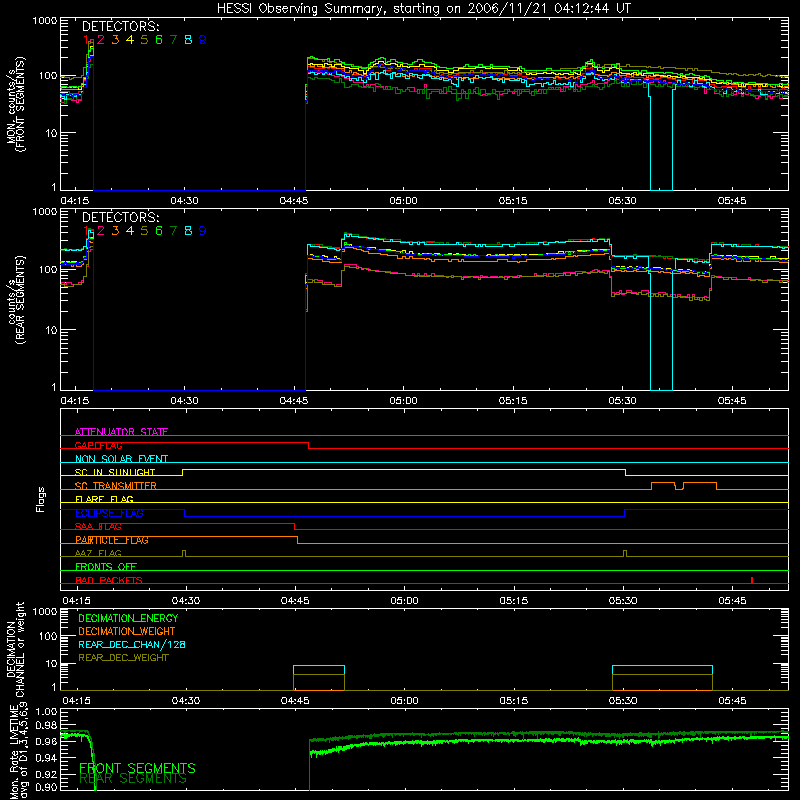Viewport: 800px width, 800px height.
Task: Click the 0.98 livetime y-axis tick label
Action: click(x=46, y=726)
